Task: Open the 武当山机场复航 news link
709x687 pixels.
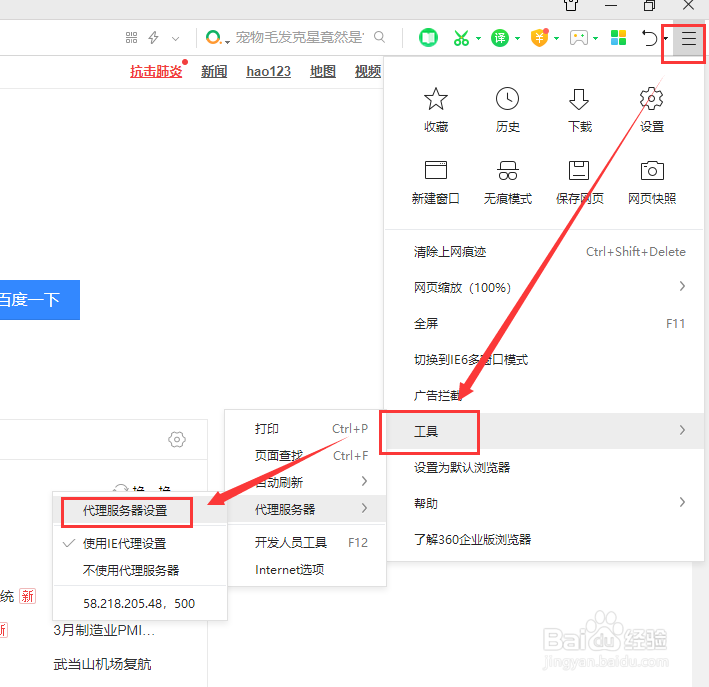Action: [102, 664]
